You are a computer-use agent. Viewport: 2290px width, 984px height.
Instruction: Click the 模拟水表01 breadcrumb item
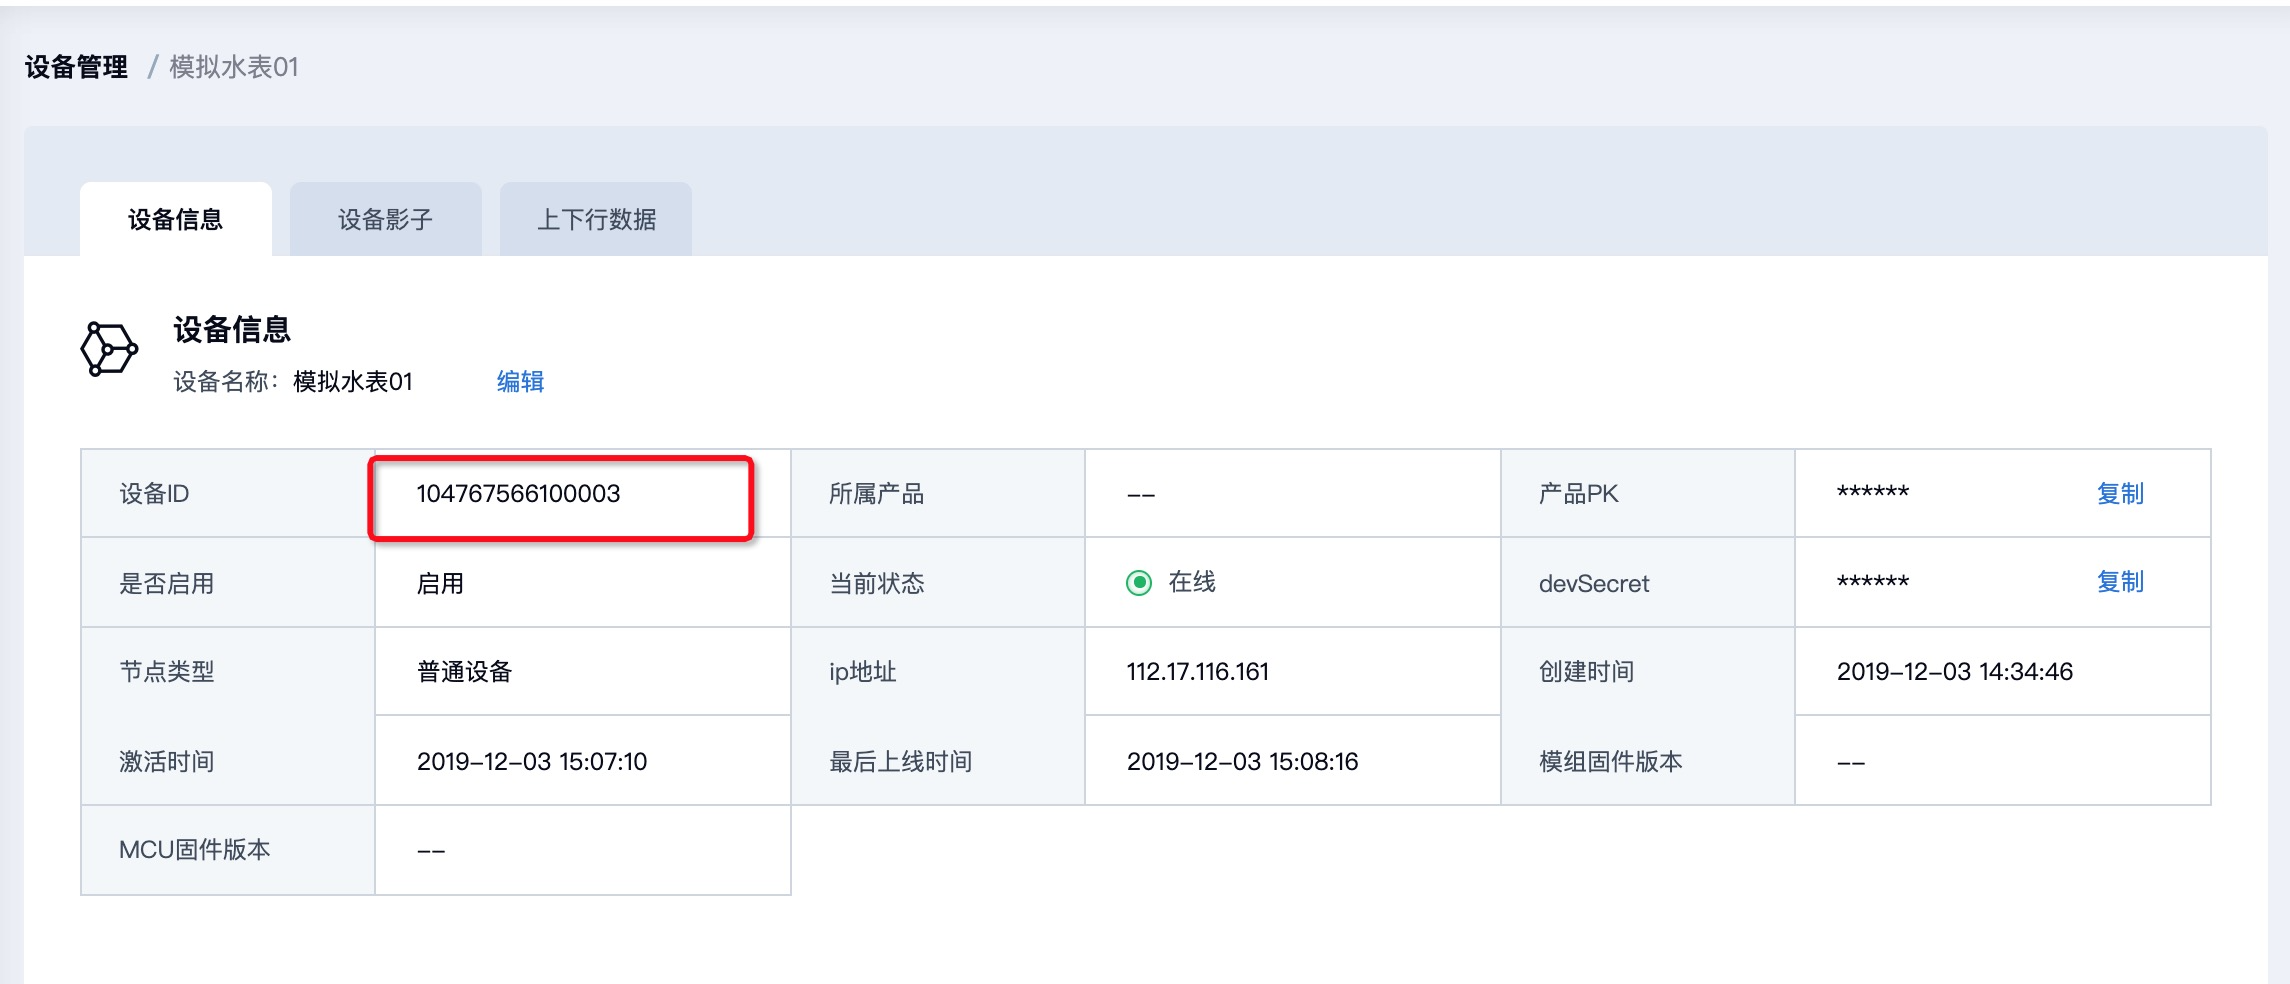click(x=234, y=67)
